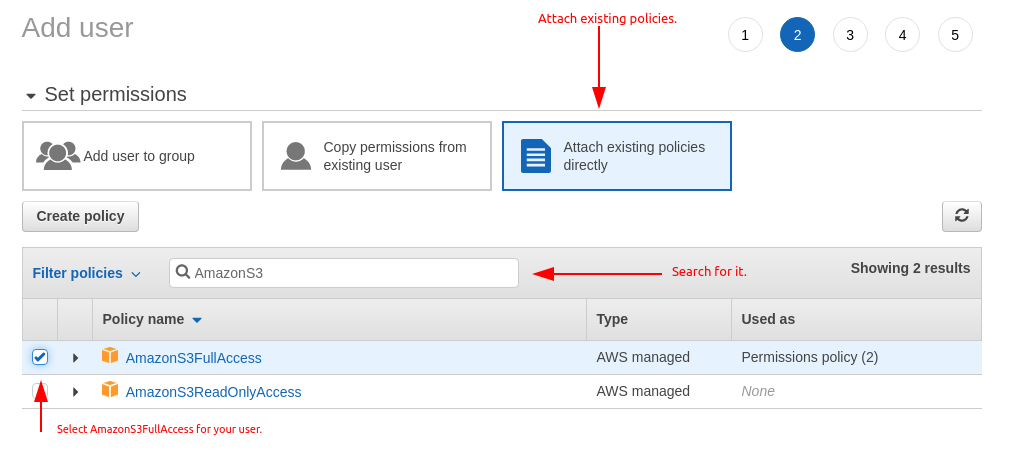The image size is (1015, 465).
Task: Click the search magnifier icon
Action: [x=183, y=272]
